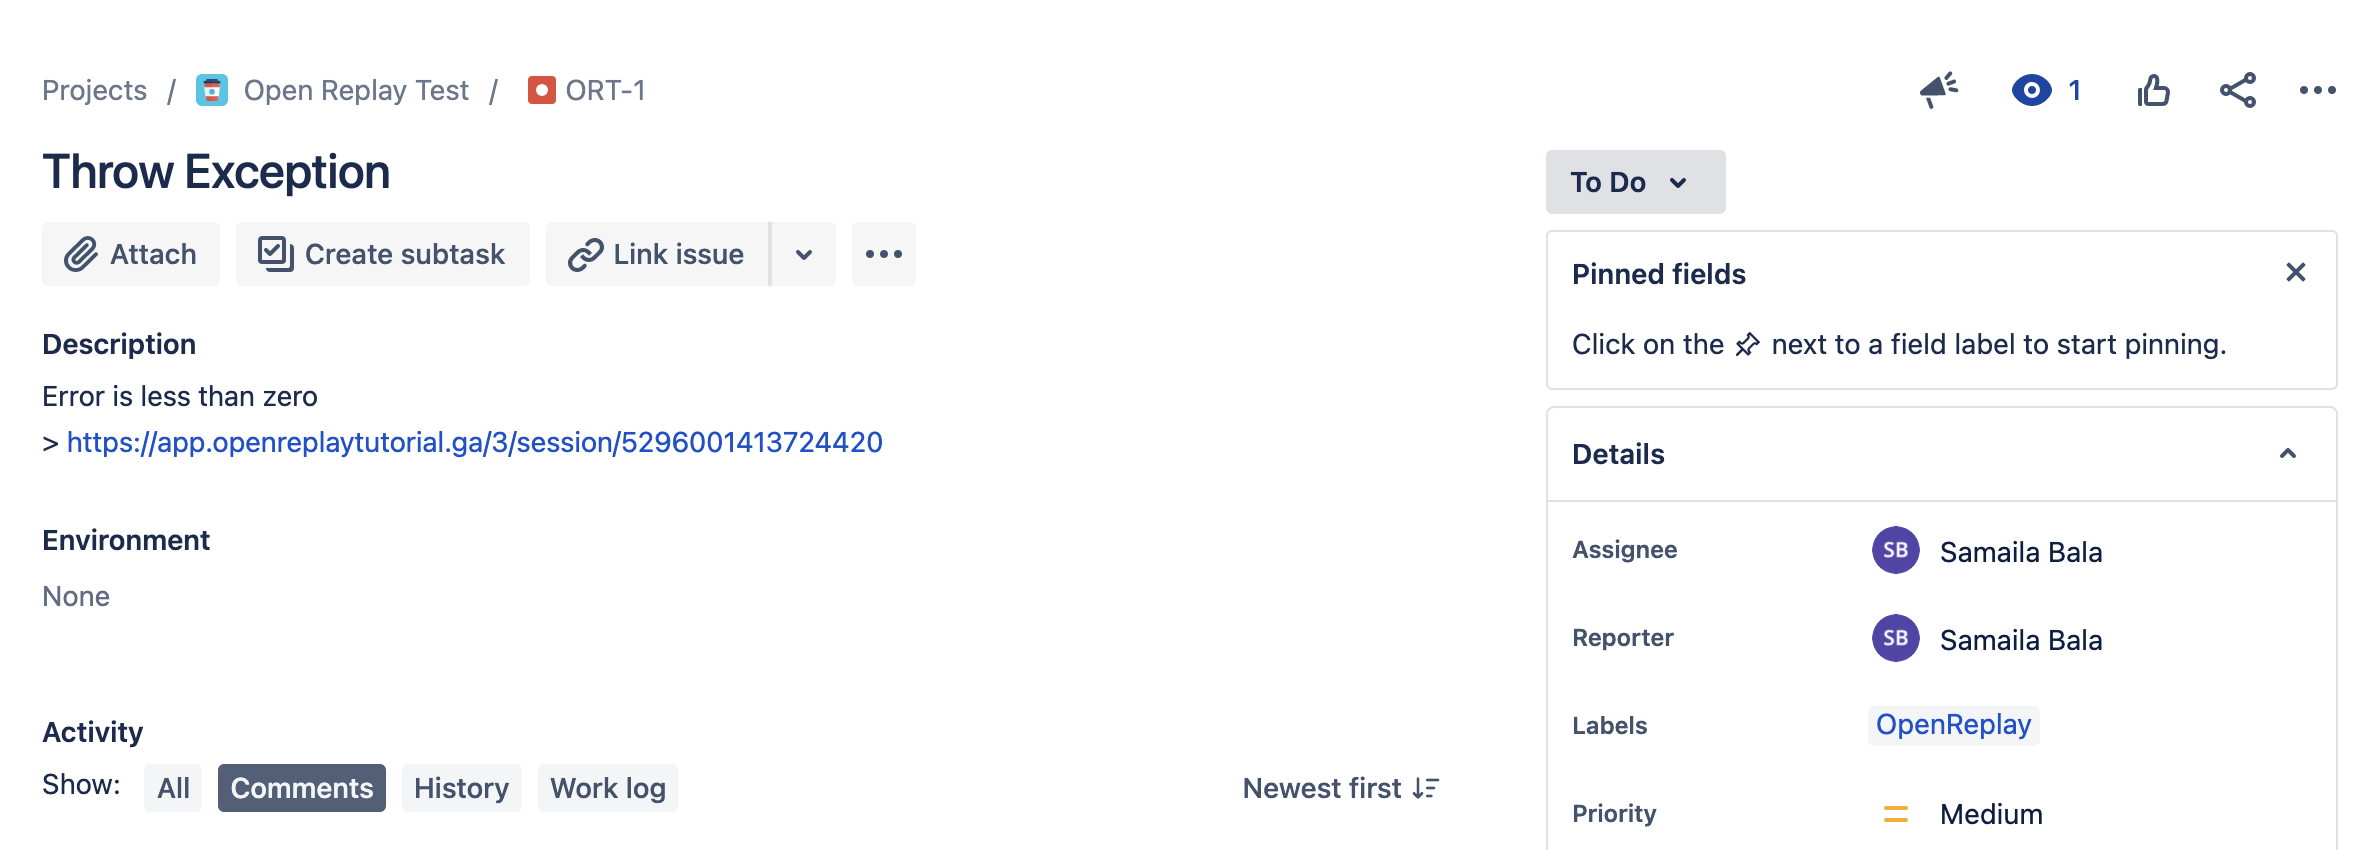Open top-right more actions ellipsis
The image size is (2378, 850).
pos(2317,91)
